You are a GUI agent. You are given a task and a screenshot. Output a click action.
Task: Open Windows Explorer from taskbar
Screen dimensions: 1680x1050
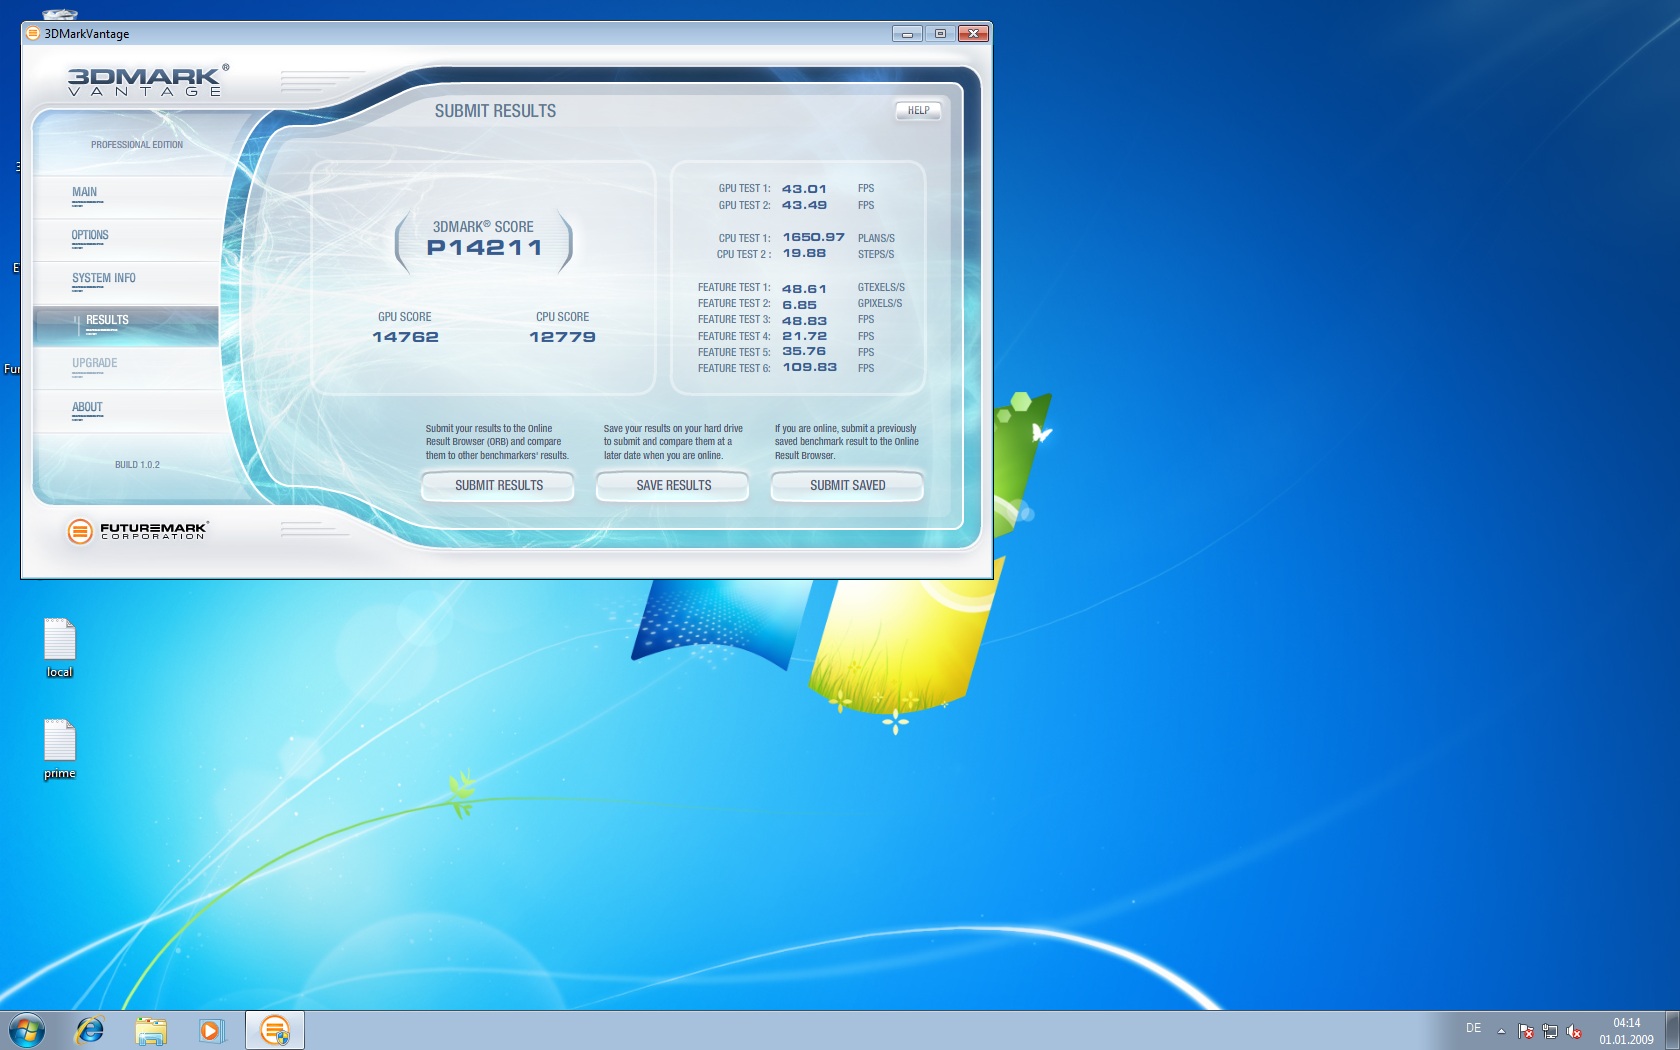[x=151, y=1030]
